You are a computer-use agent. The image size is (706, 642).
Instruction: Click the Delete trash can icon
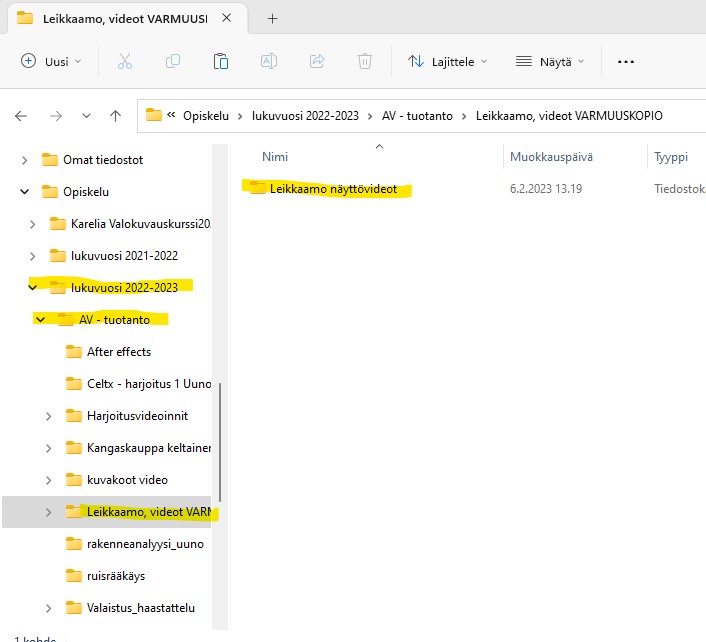coord(365,61)
